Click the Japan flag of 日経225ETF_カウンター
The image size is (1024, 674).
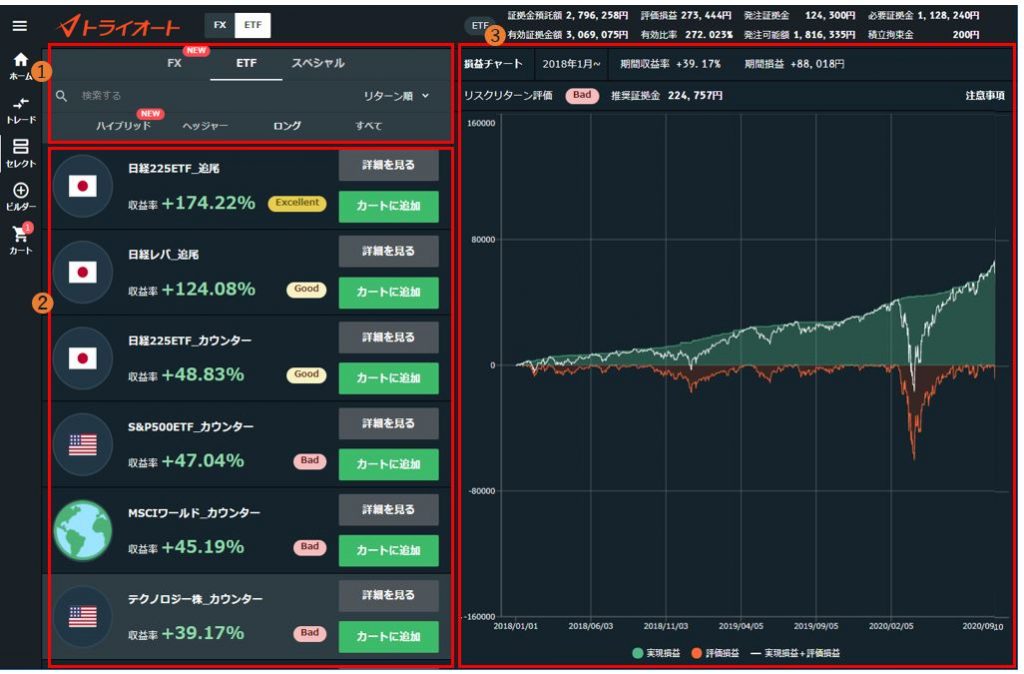pyautogui.click(x=83, y=358)
